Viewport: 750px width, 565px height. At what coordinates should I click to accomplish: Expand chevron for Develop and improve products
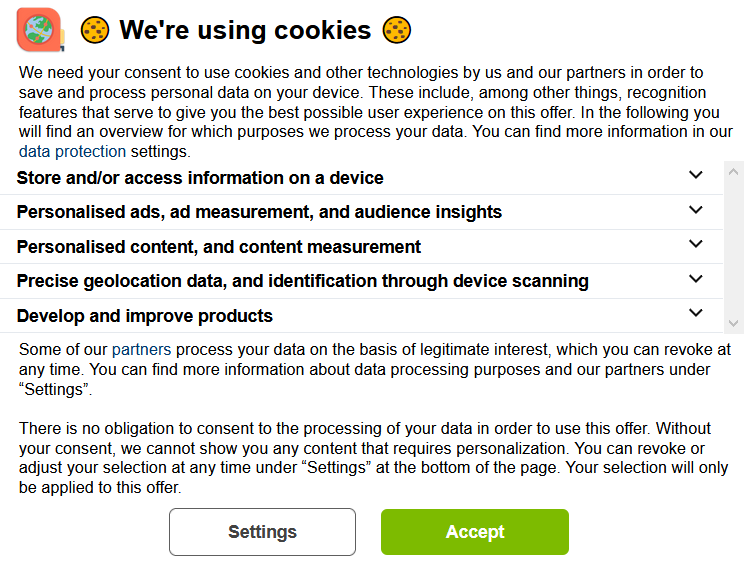pos(696,314)
